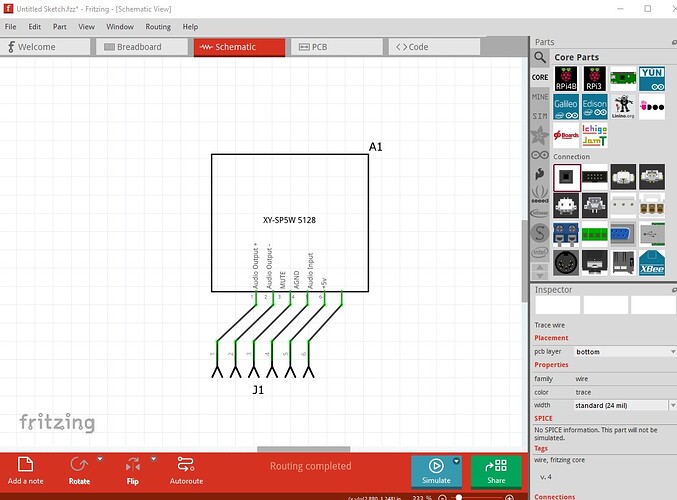Open the Help menu

click(x=190, y=27)
